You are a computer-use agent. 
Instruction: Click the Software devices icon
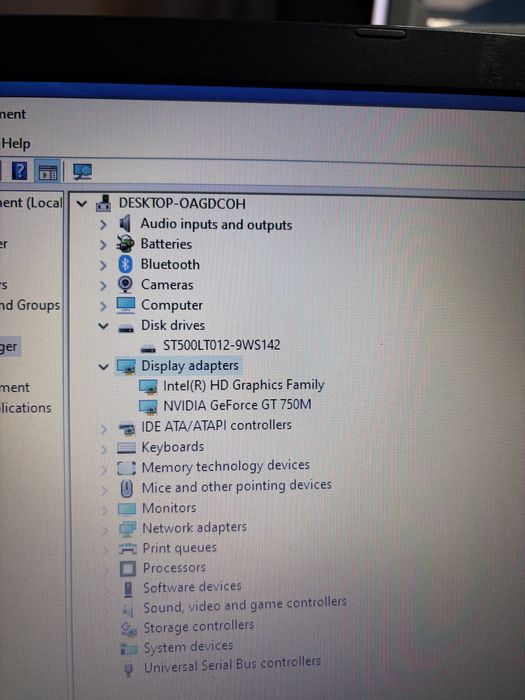(128, 589)
